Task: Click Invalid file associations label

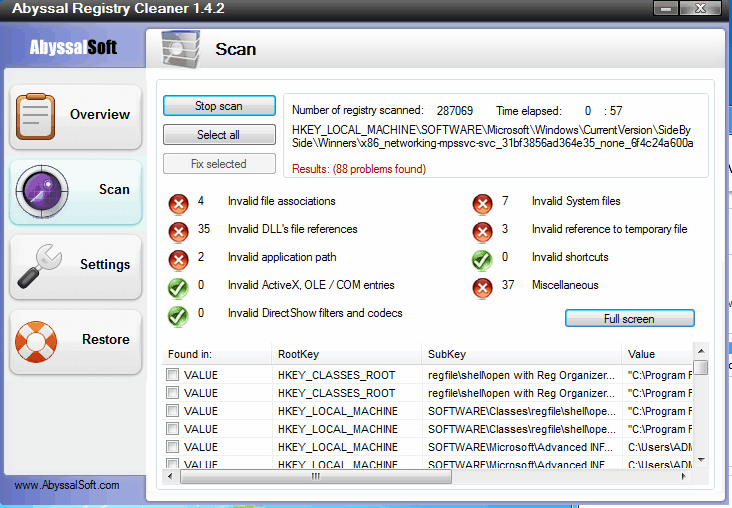Action: pyautogui.click(x=282, y=201)
